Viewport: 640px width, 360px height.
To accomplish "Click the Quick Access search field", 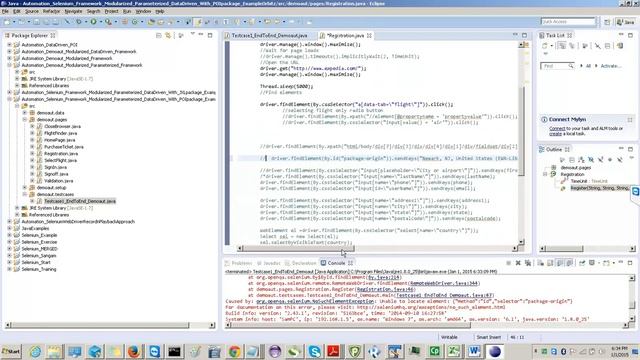I will pyautogui.click(x=568, y=22).
